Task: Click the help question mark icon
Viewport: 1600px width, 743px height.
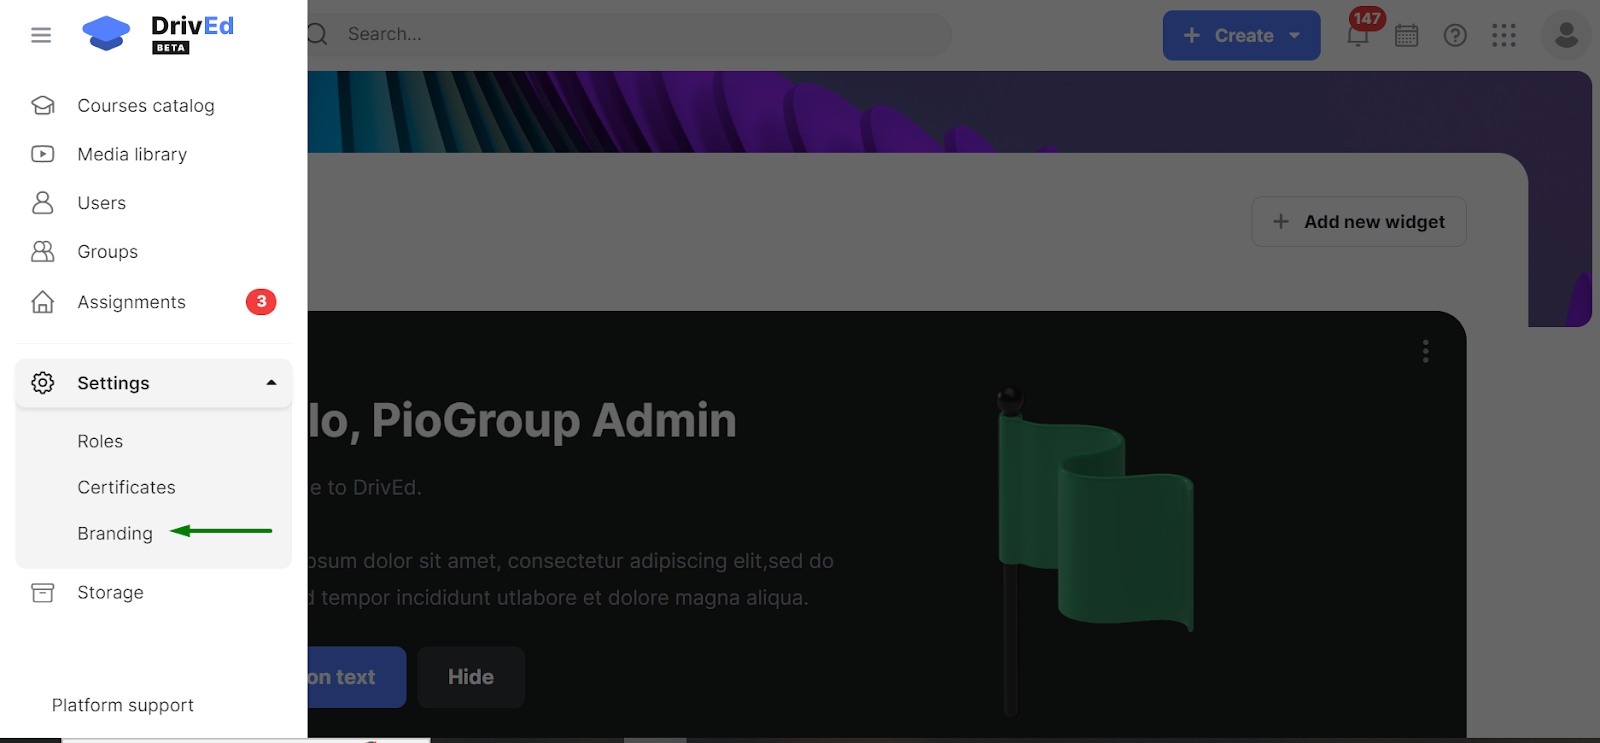Action: click(1455, 36)
